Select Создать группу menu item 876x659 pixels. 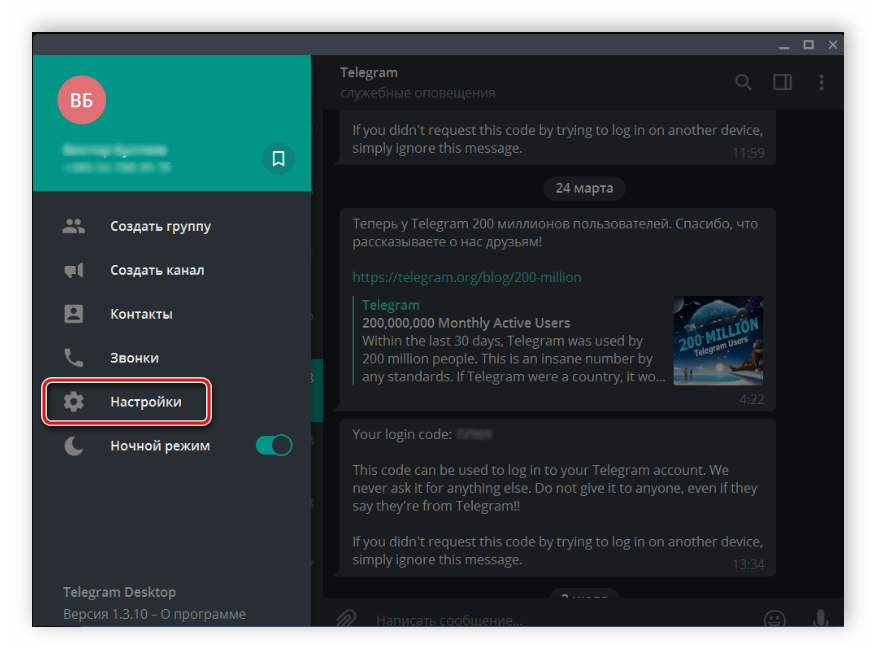pyautogui.click(x=160, y=226)
